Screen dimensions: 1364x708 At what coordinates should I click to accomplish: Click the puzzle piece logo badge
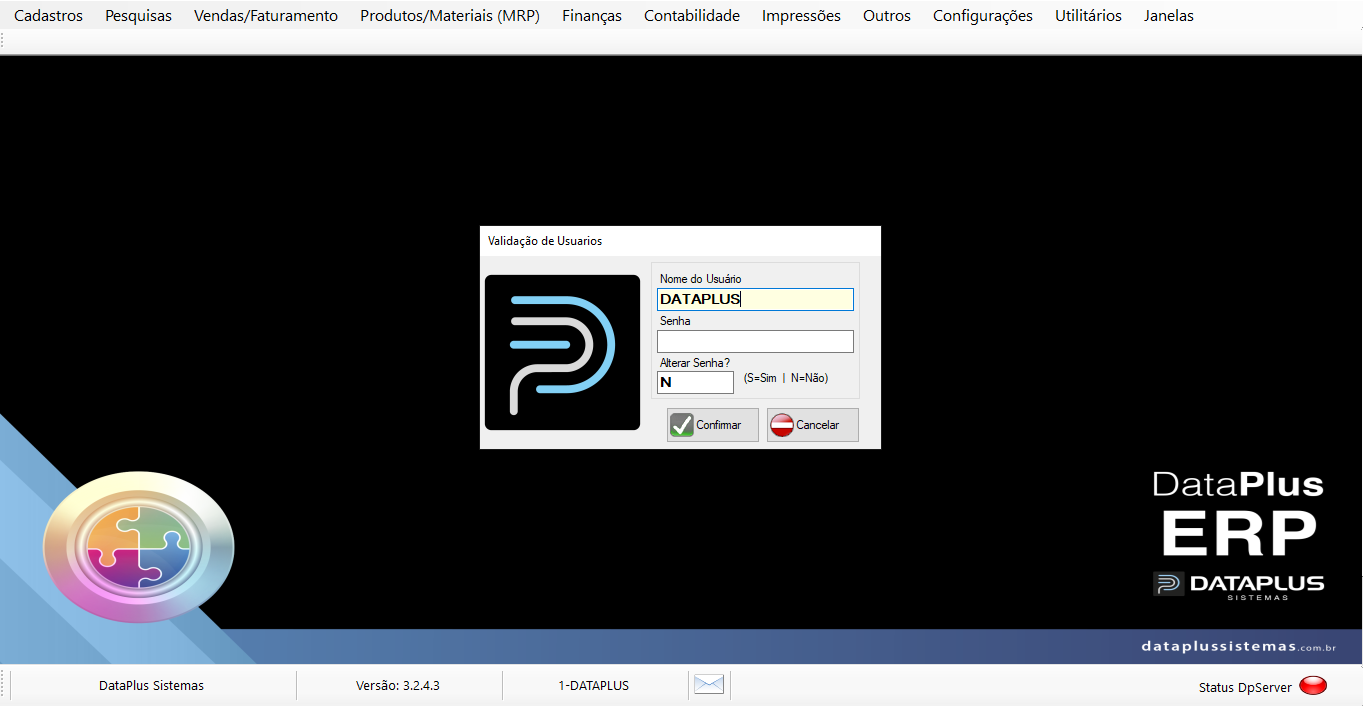coord(138,547)
